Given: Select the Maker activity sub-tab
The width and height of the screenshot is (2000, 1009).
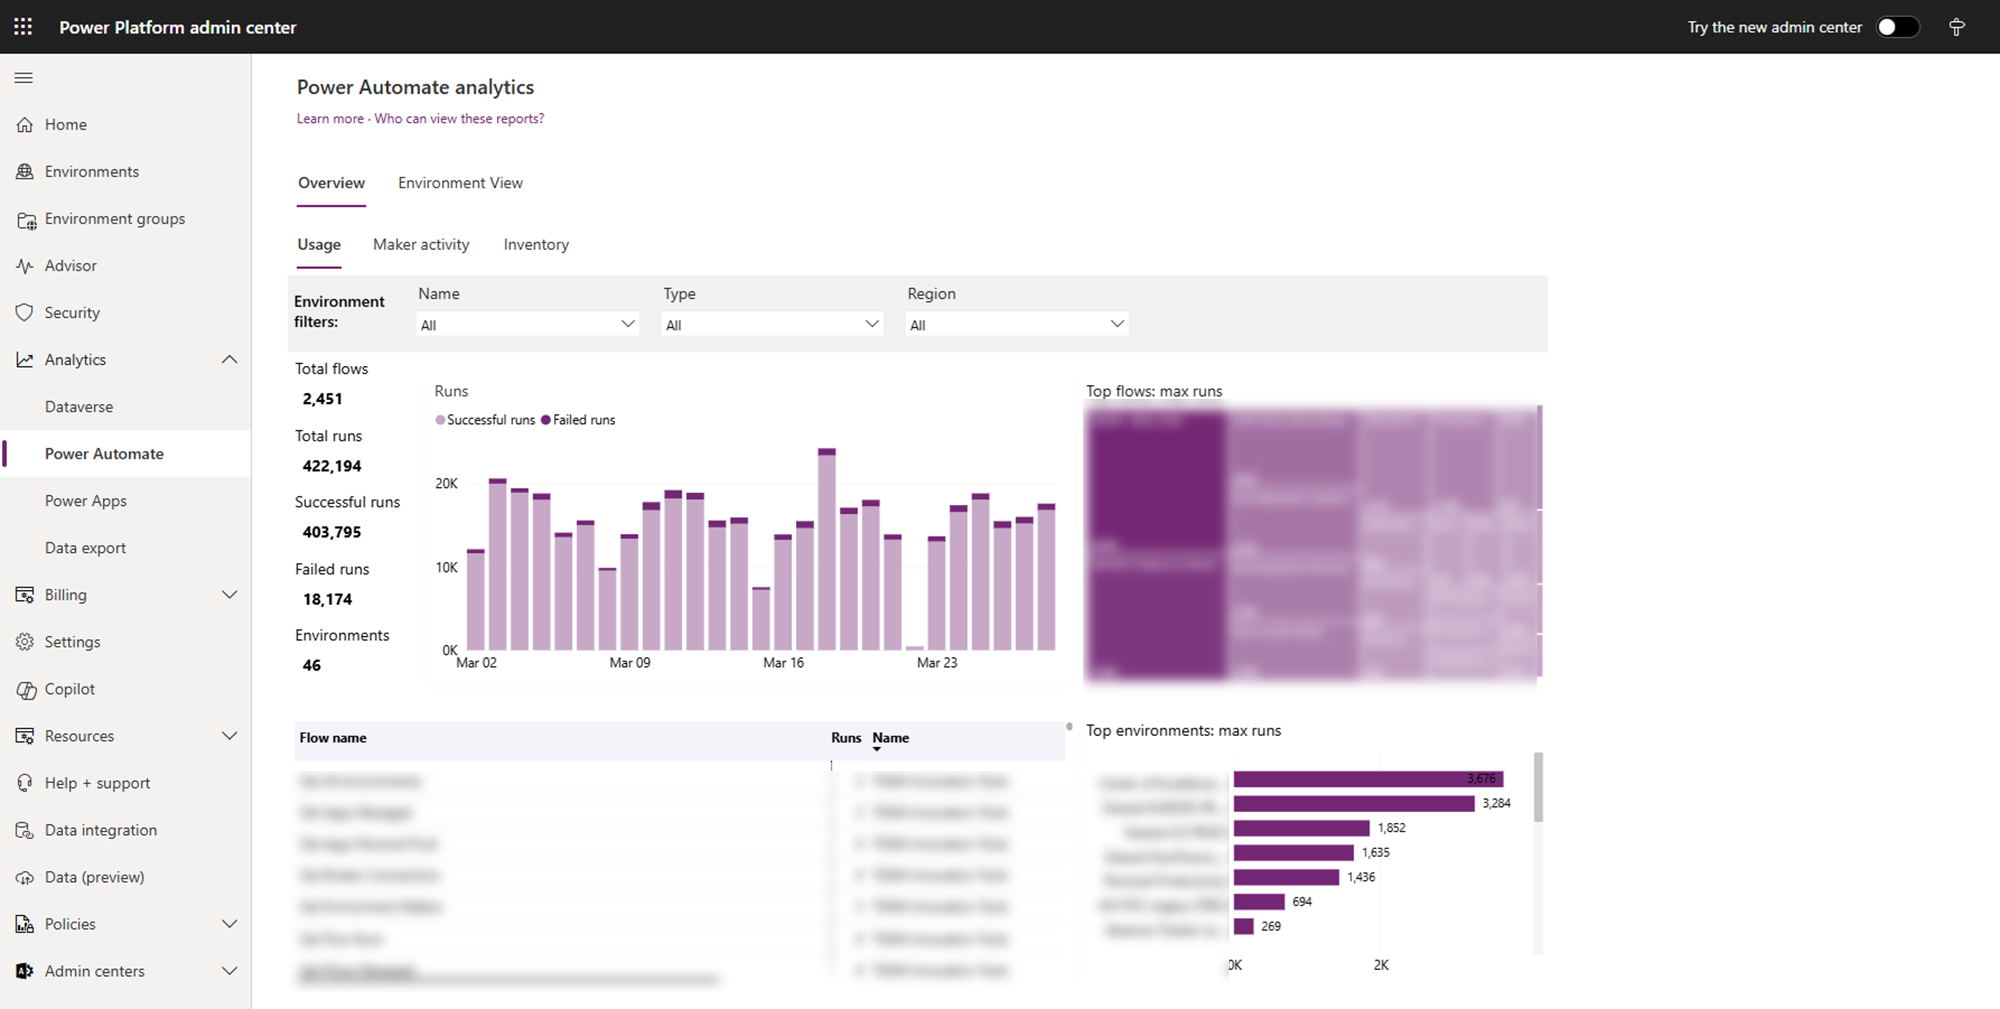Looking at the screenshot, I should 421,245.
